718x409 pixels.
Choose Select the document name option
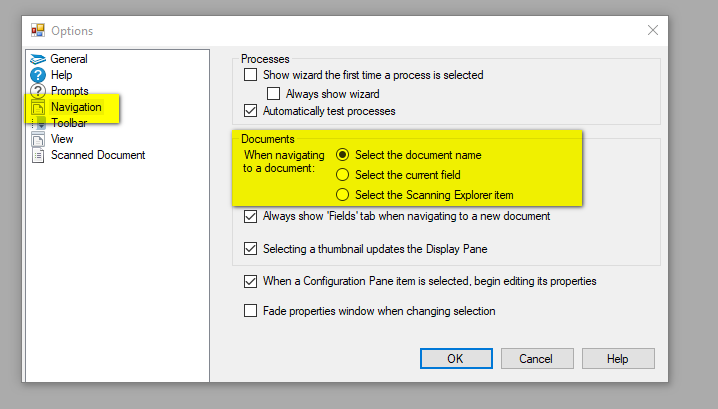(x=343, y=155)
